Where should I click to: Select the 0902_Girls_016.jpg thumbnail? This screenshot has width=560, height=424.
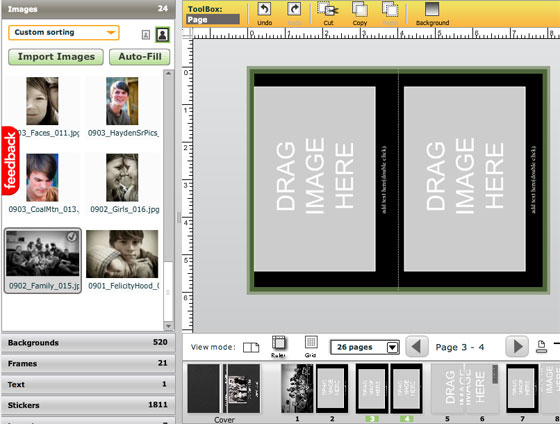click(122, 178)
